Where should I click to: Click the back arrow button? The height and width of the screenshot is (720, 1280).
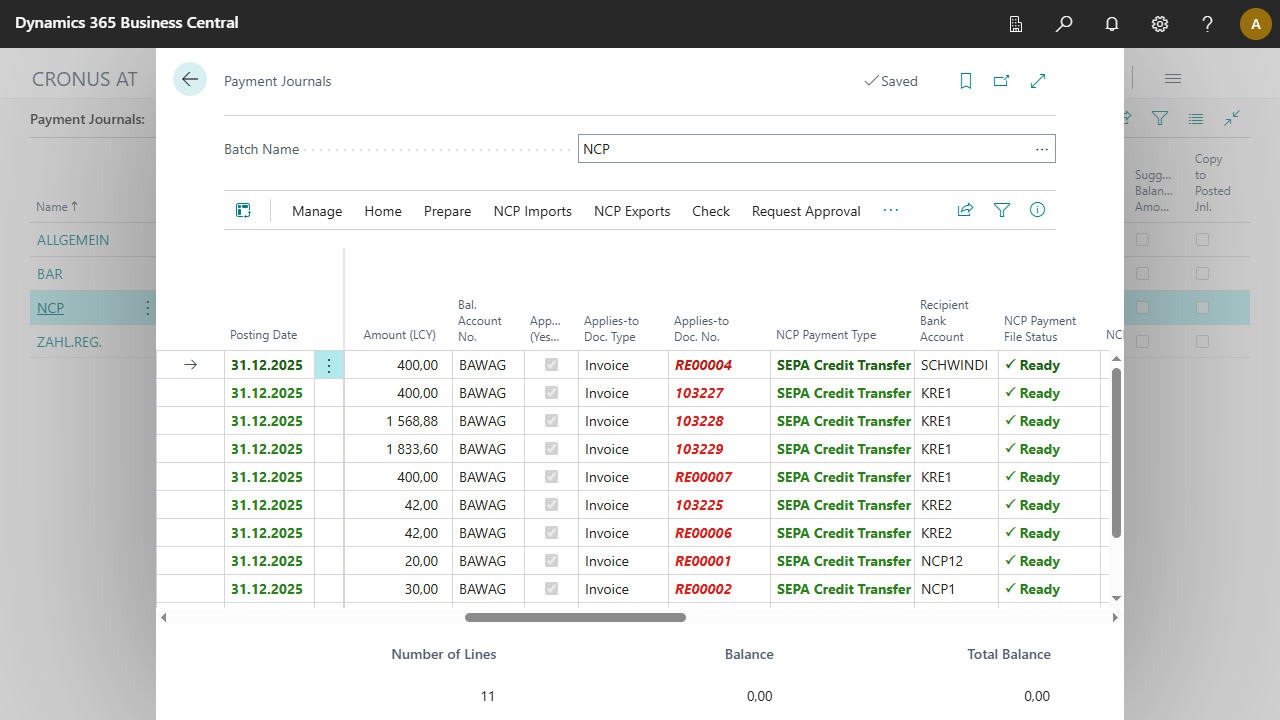point(190,79)
